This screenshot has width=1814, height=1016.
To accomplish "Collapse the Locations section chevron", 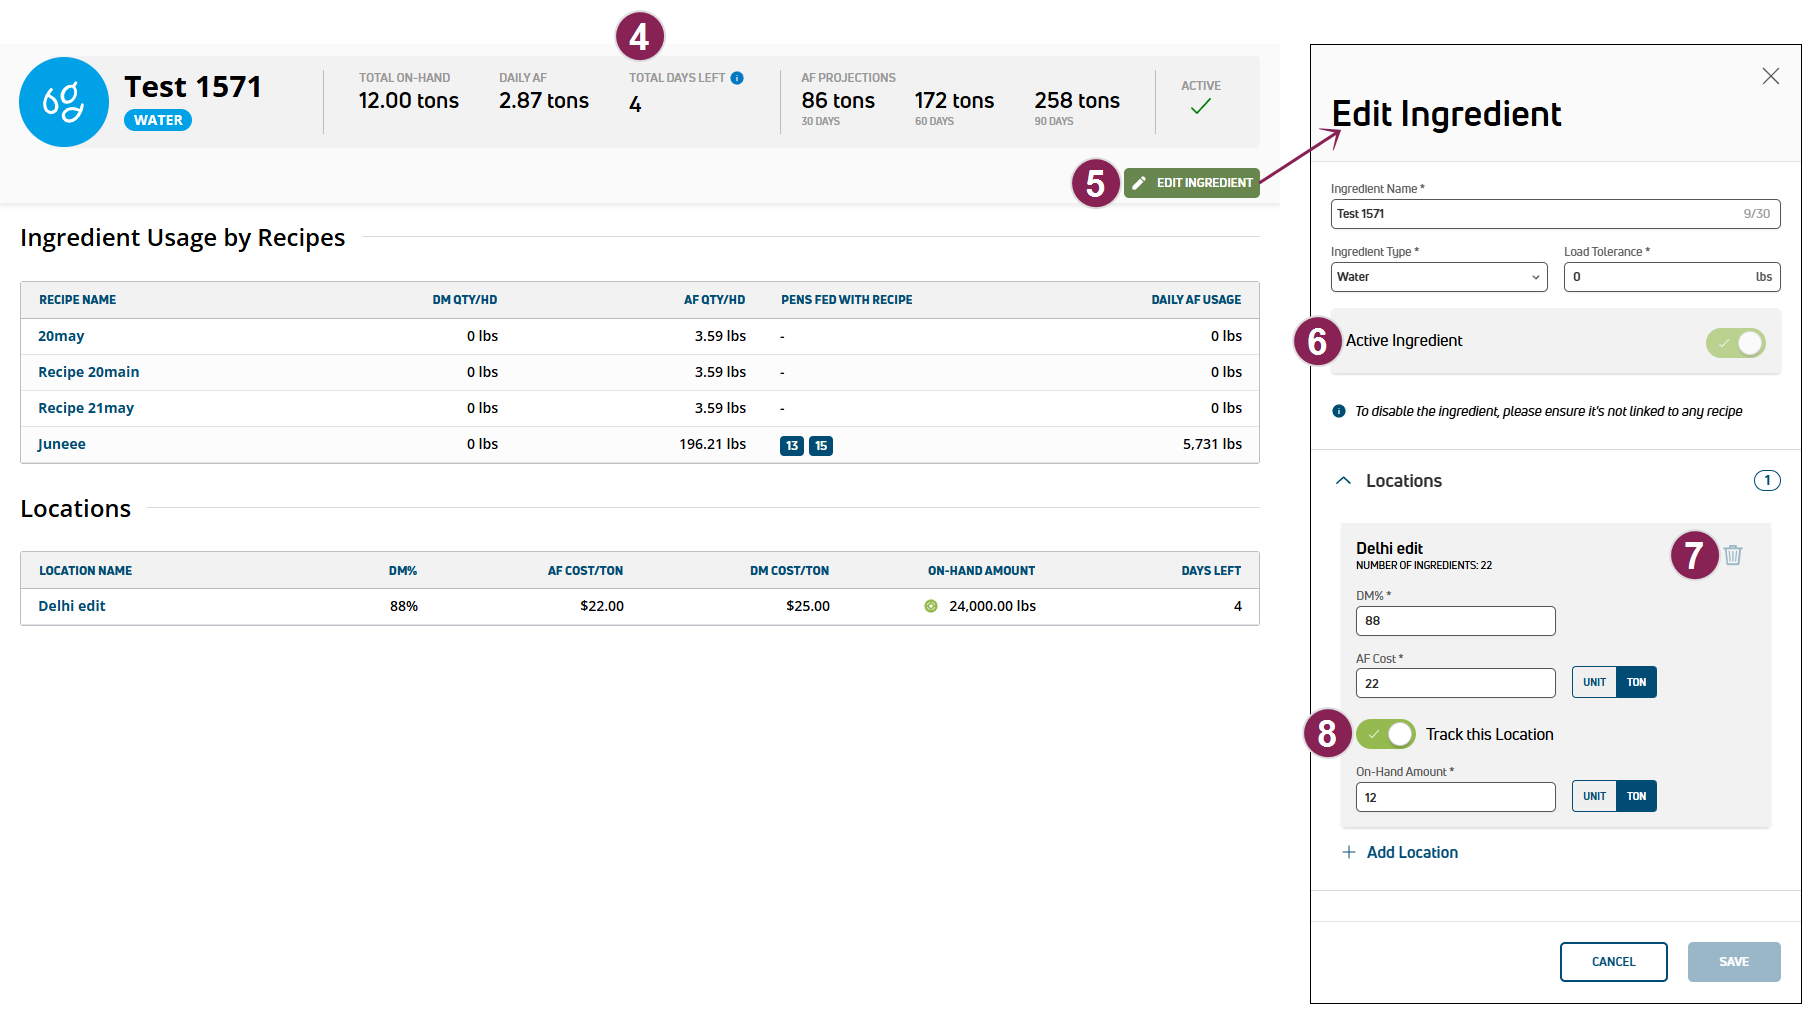I will coord(1344,481).
